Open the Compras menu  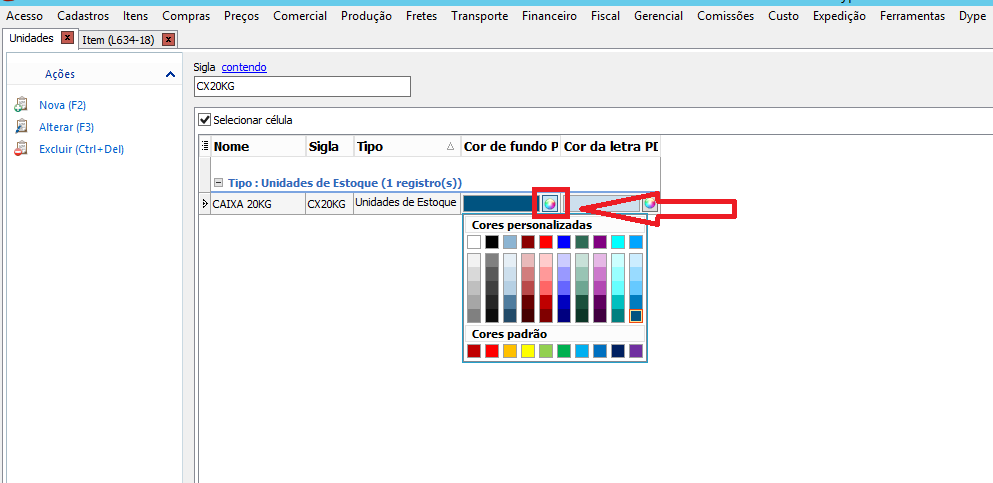186,16
